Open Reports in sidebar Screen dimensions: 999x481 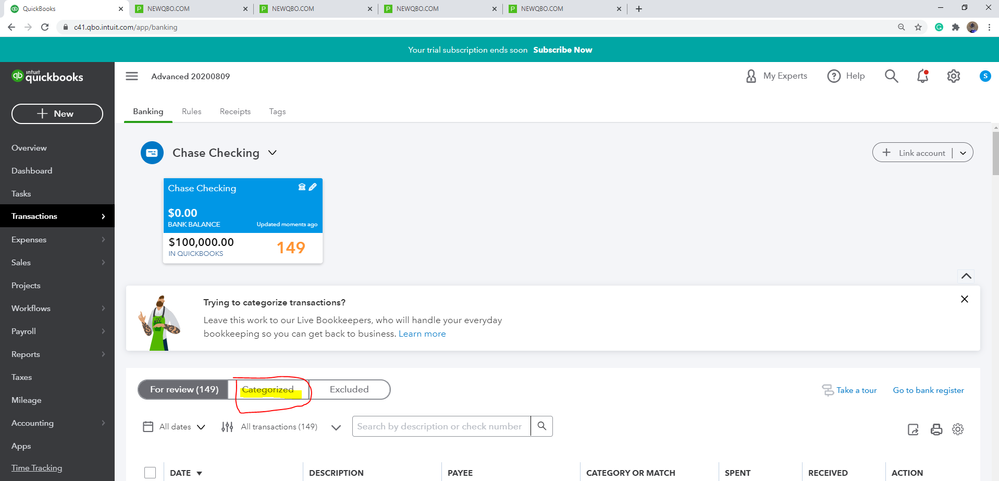[x=25, y=354]
